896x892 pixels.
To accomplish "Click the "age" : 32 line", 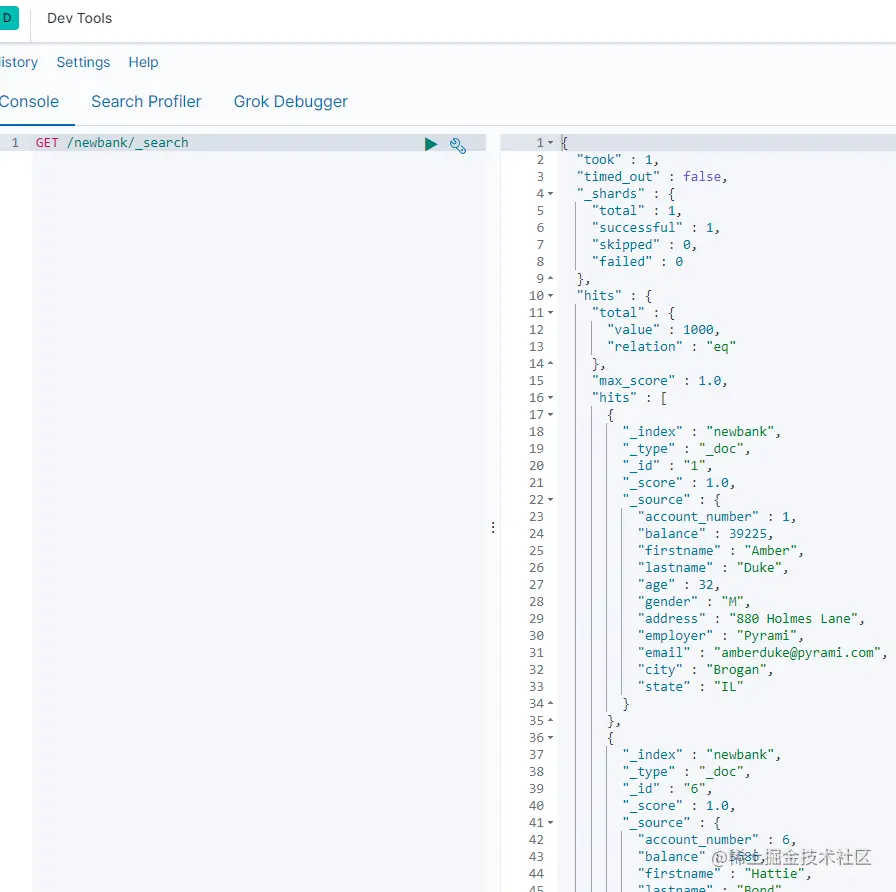I will tap(679, 585).
